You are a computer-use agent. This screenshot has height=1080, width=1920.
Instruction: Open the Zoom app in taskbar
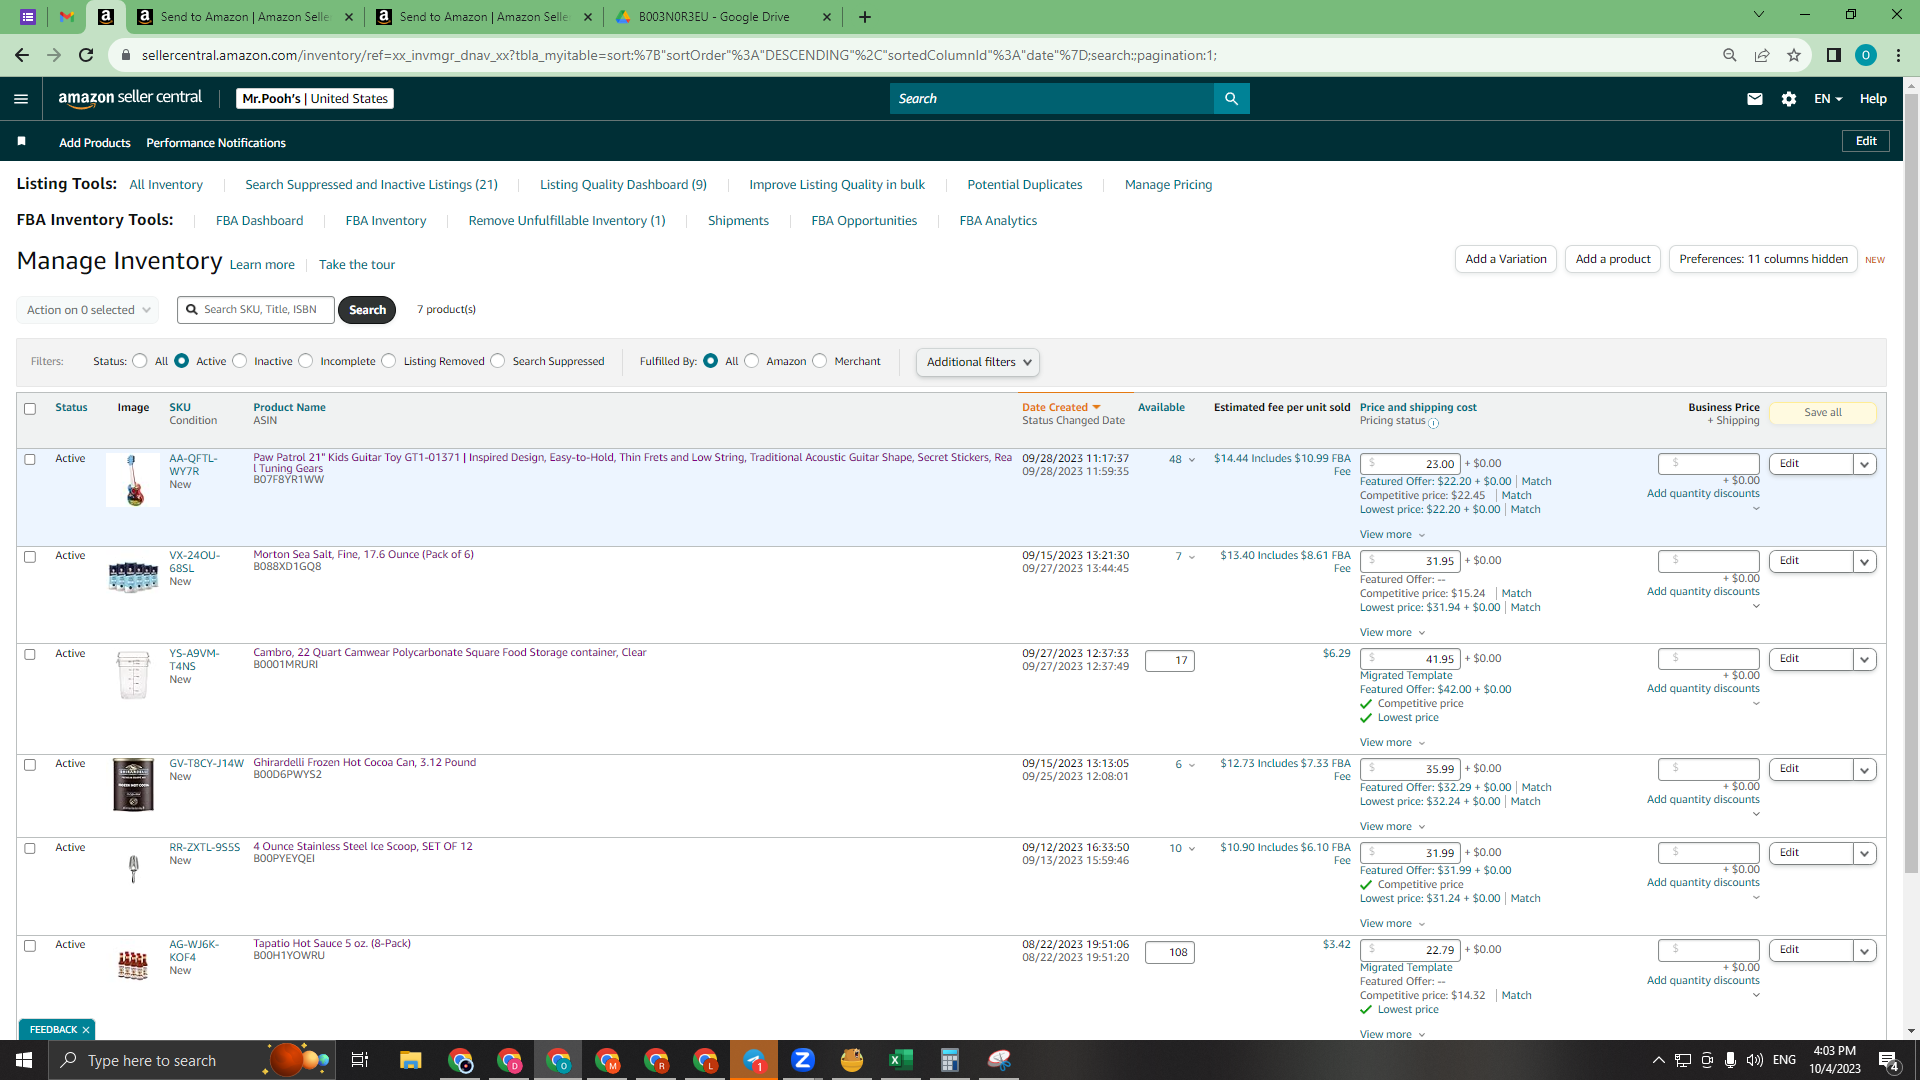(803, 1060)
